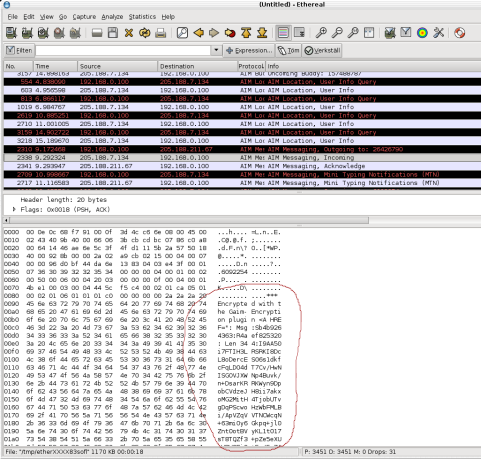Sort by the Protocol column header

(251, 66)
